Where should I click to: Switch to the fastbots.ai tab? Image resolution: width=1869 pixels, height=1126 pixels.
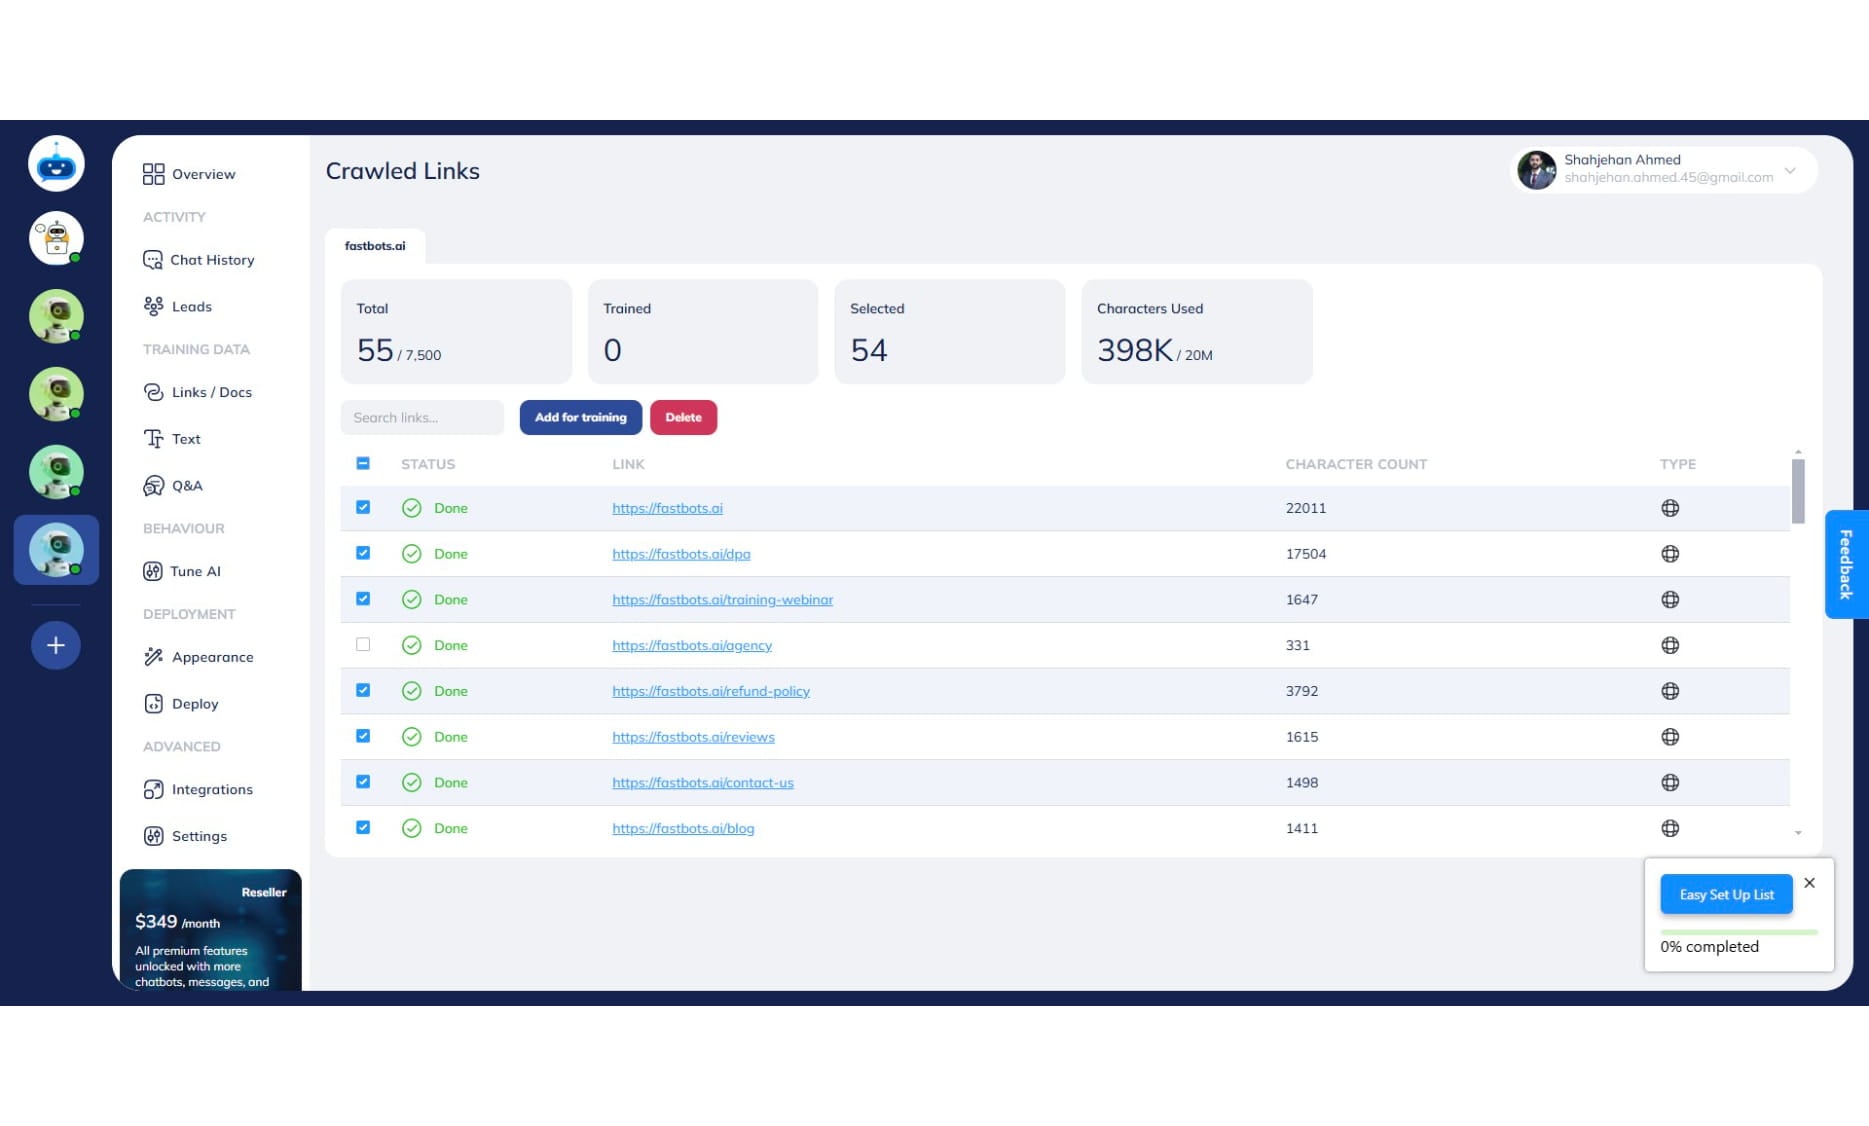[x=375, y=245]
